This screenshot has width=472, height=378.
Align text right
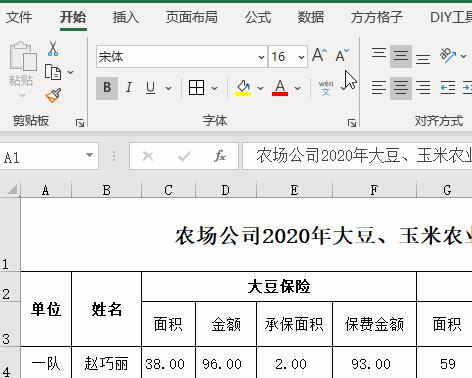click(423, 88)
